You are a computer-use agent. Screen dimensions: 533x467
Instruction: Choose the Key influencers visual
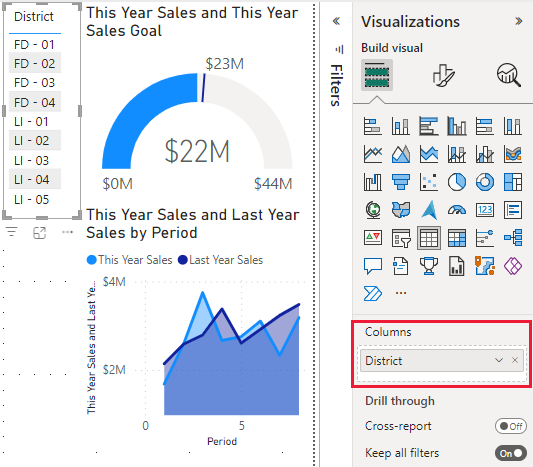(485, 238)
